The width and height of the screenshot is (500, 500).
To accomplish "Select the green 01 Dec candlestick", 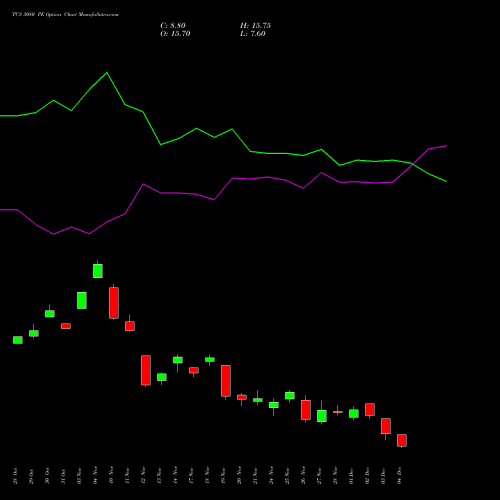I will 354,413.
